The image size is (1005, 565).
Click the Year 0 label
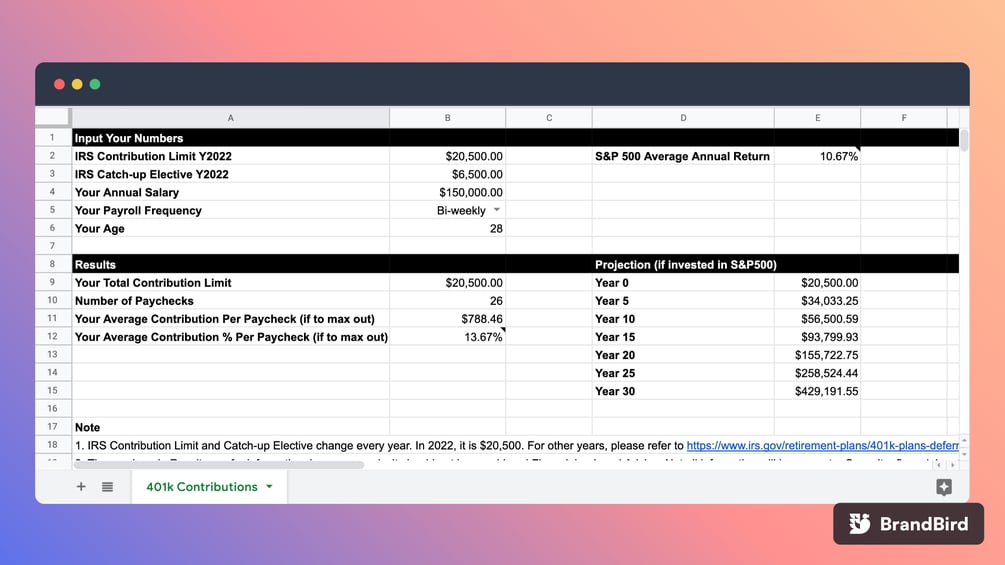coord(611,282)
